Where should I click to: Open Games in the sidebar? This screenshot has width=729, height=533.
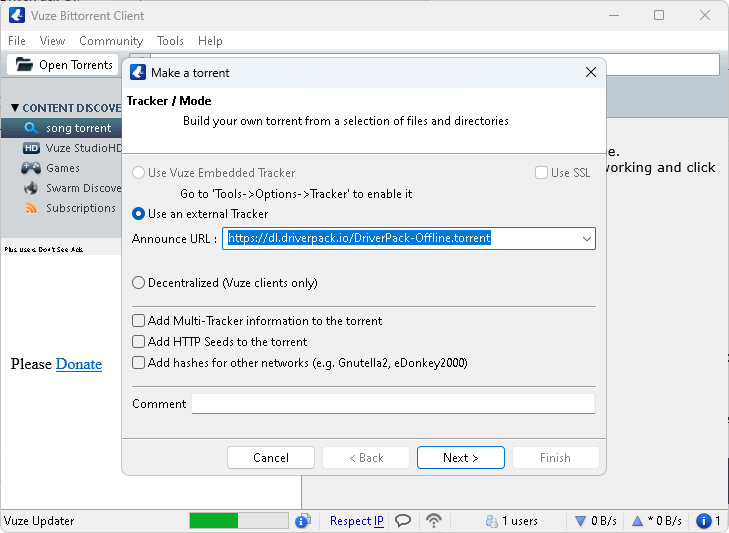(61, 168)
